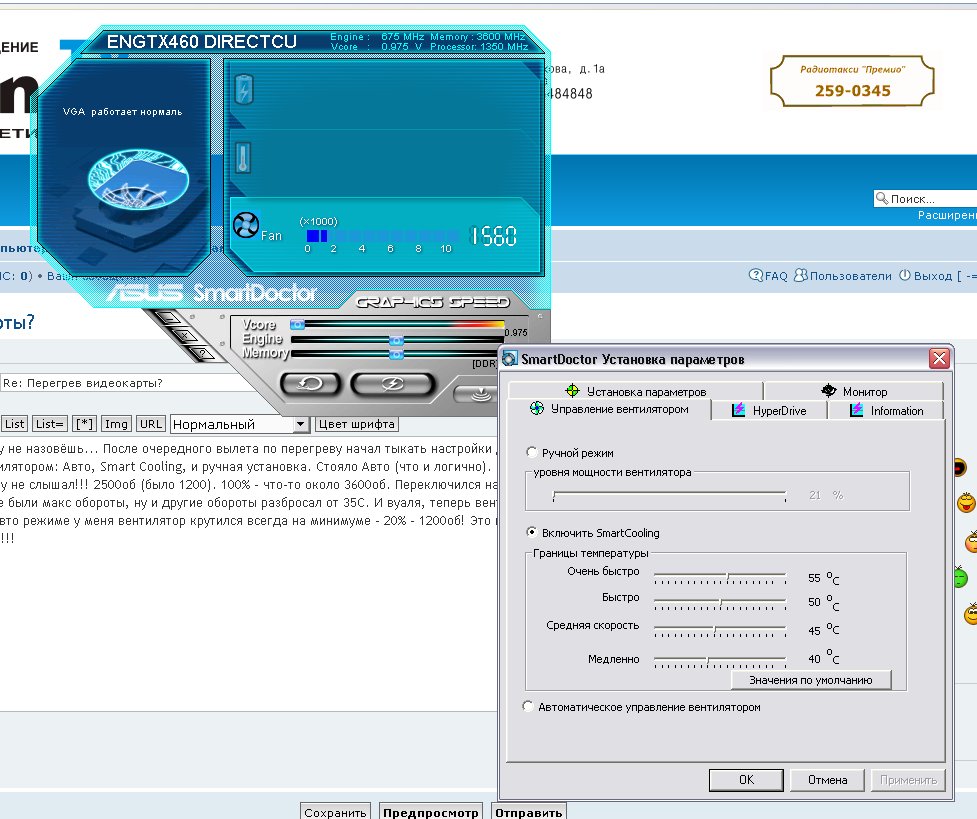Select Включить SmartCooling radio option
977x819 pixels.
coord(530,532)
